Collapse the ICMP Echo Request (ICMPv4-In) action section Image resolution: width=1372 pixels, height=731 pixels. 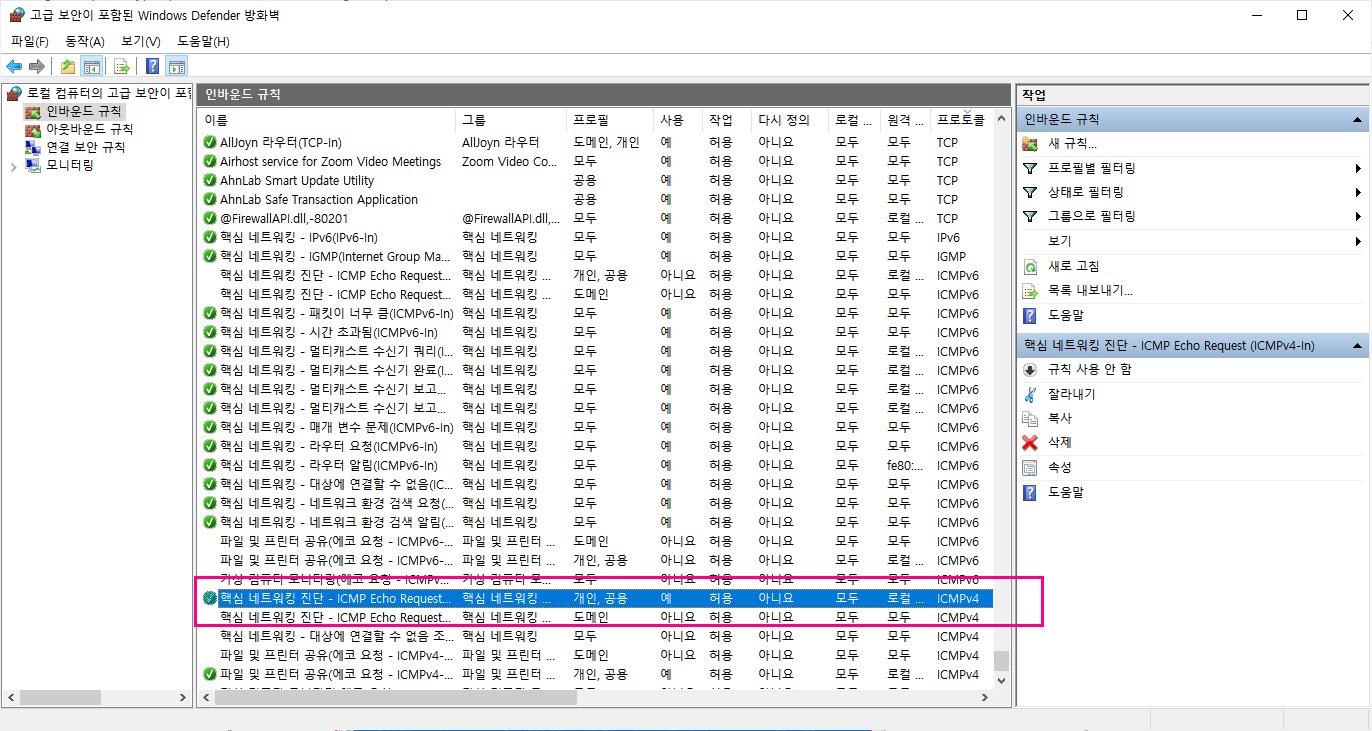tap(1357, 345)
